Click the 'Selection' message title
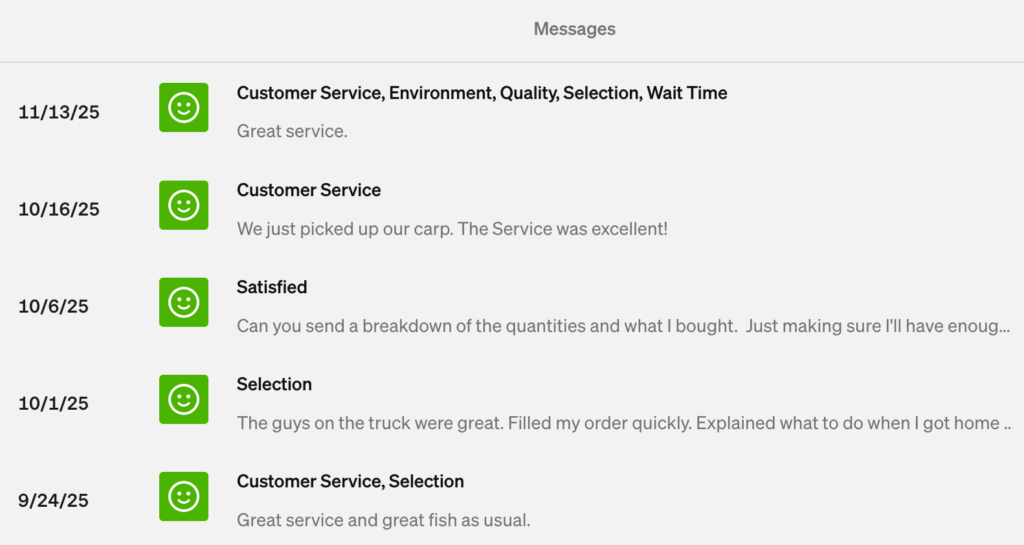1024x545 pixels. (x=274, y=384)
